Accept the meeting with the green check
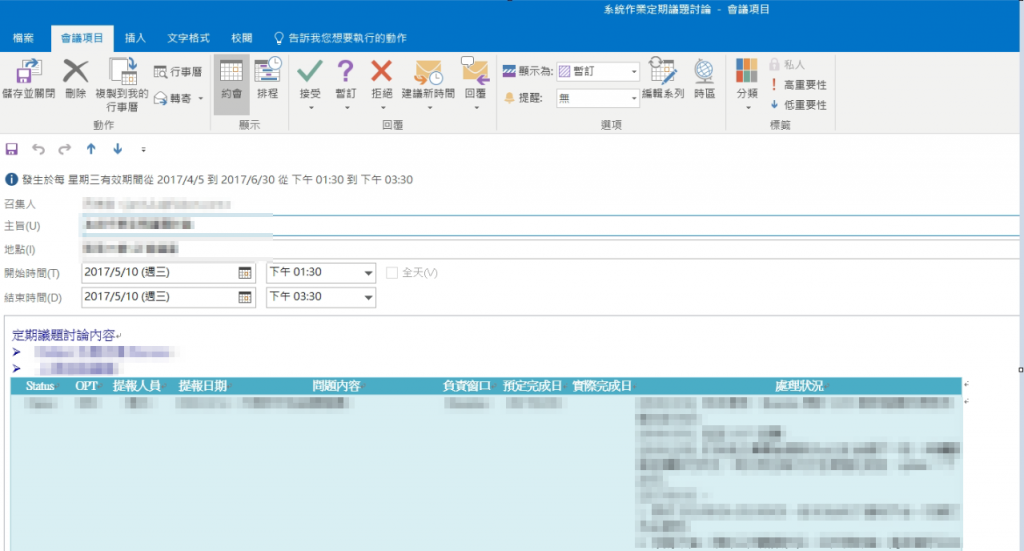Screen dimensions: 1024x551 coord(310,71)
